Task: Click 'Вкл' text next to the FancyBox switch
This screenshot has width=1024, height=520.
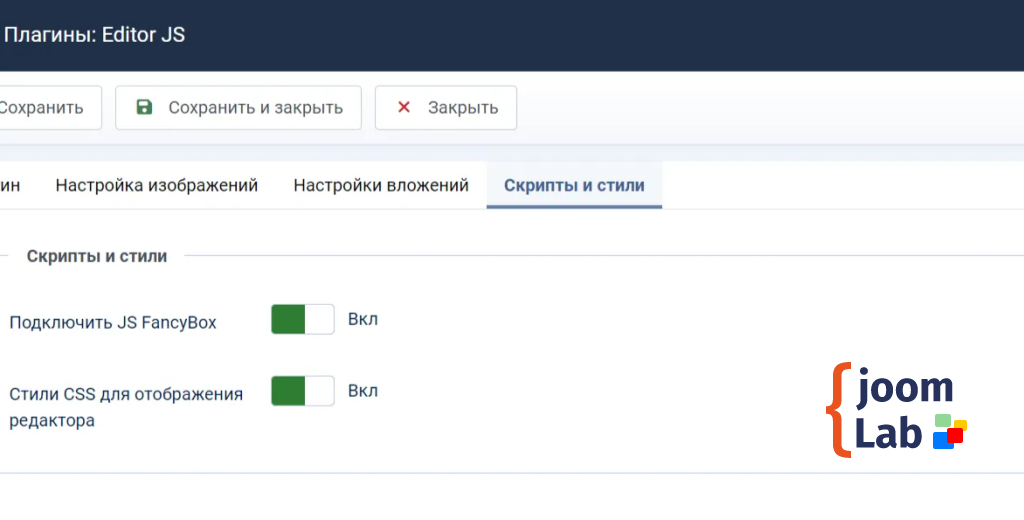Action: point(363,319)
